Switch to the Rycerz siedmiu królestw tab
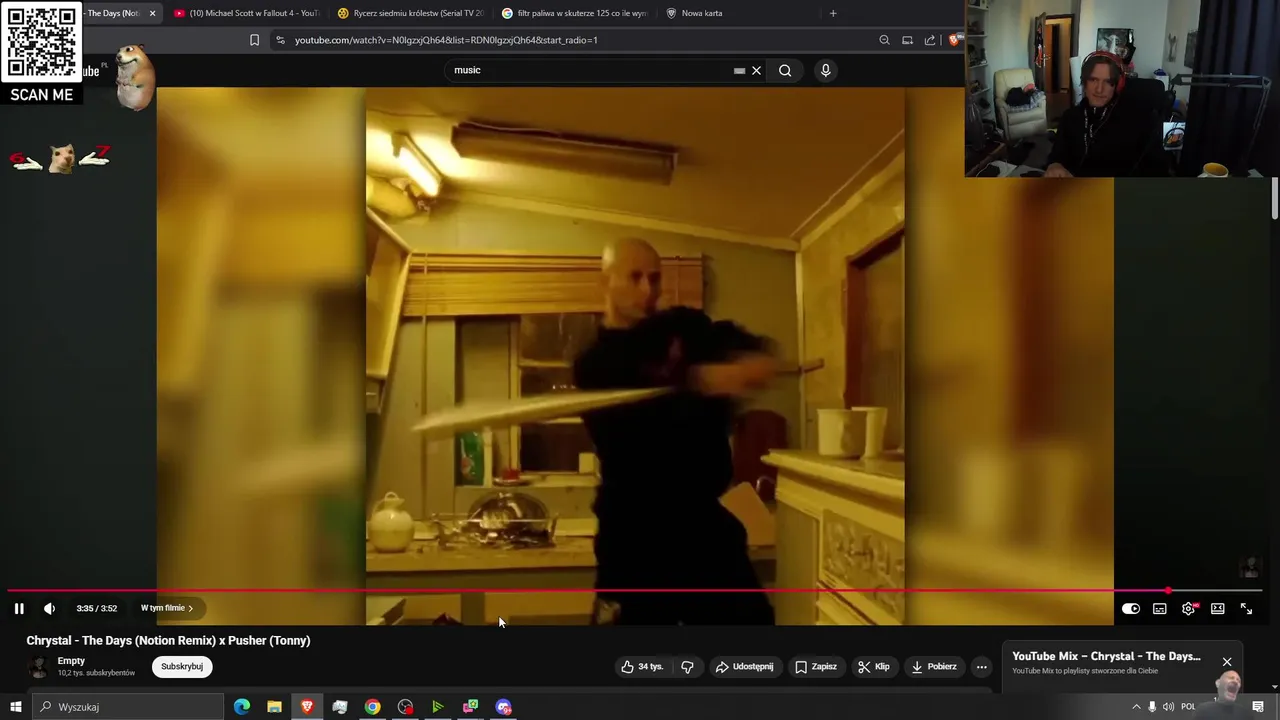This screenshot has width=1280, height=720. pyautogui.click(x=409, y=13)
